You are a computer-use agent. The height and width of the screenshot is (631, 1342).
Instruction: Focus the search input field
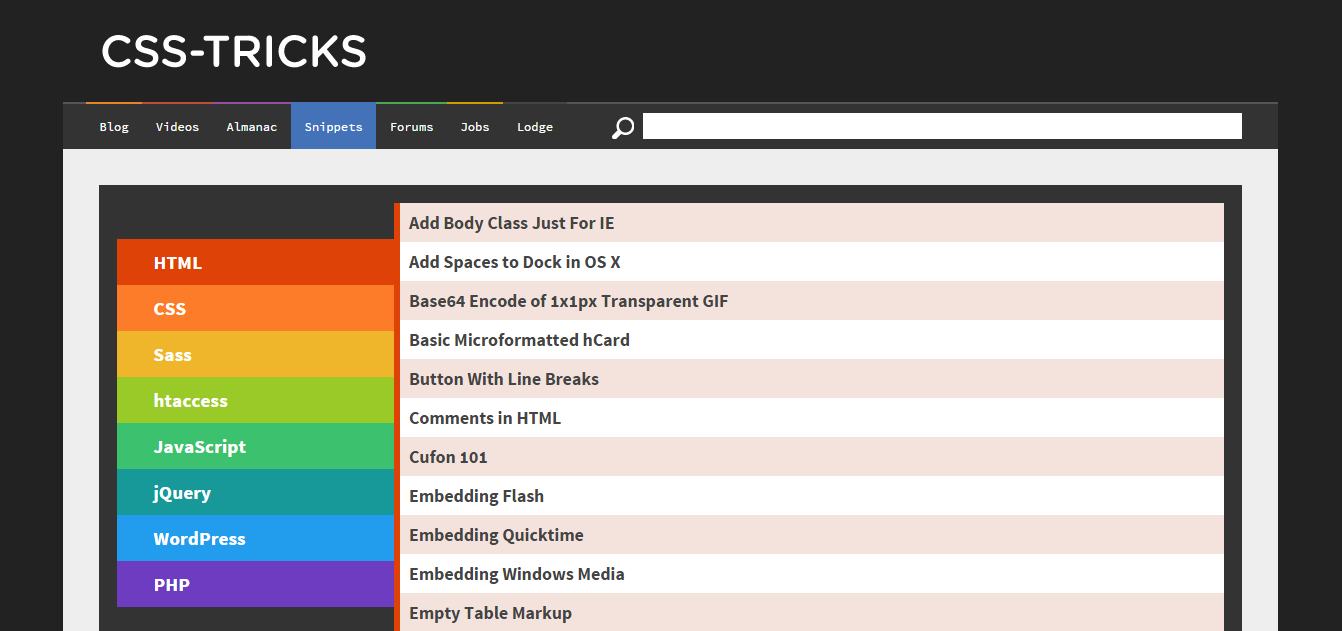(x=942, y=126)
